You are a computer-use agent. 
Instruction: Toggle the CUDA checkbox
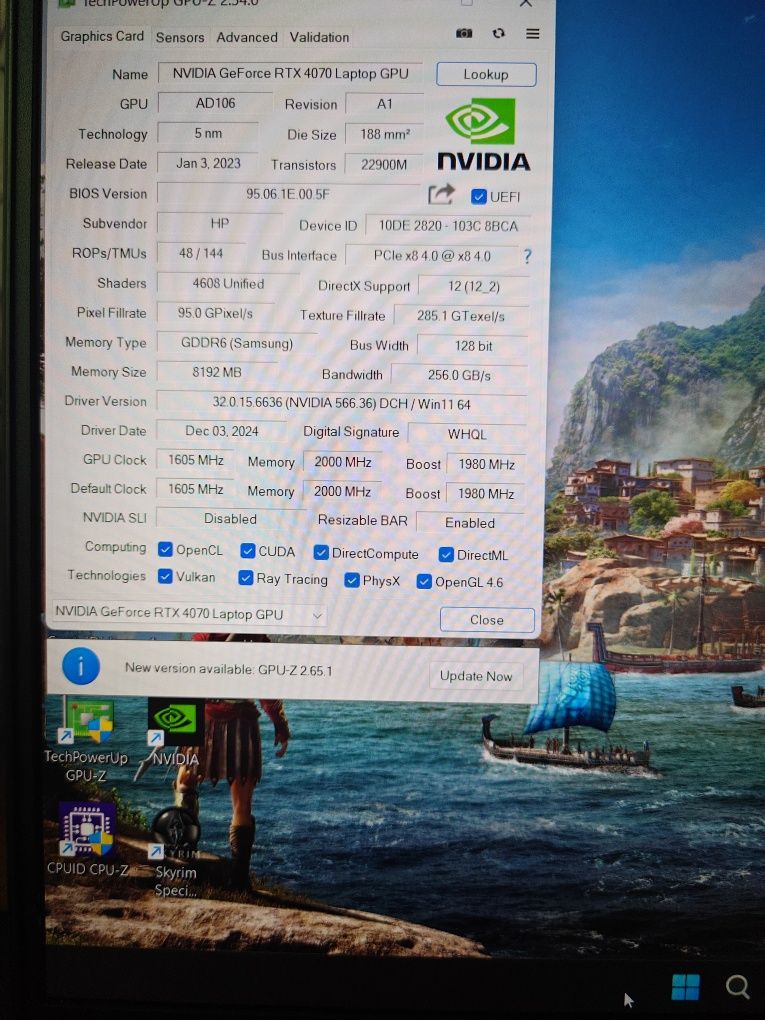(247, 551)
